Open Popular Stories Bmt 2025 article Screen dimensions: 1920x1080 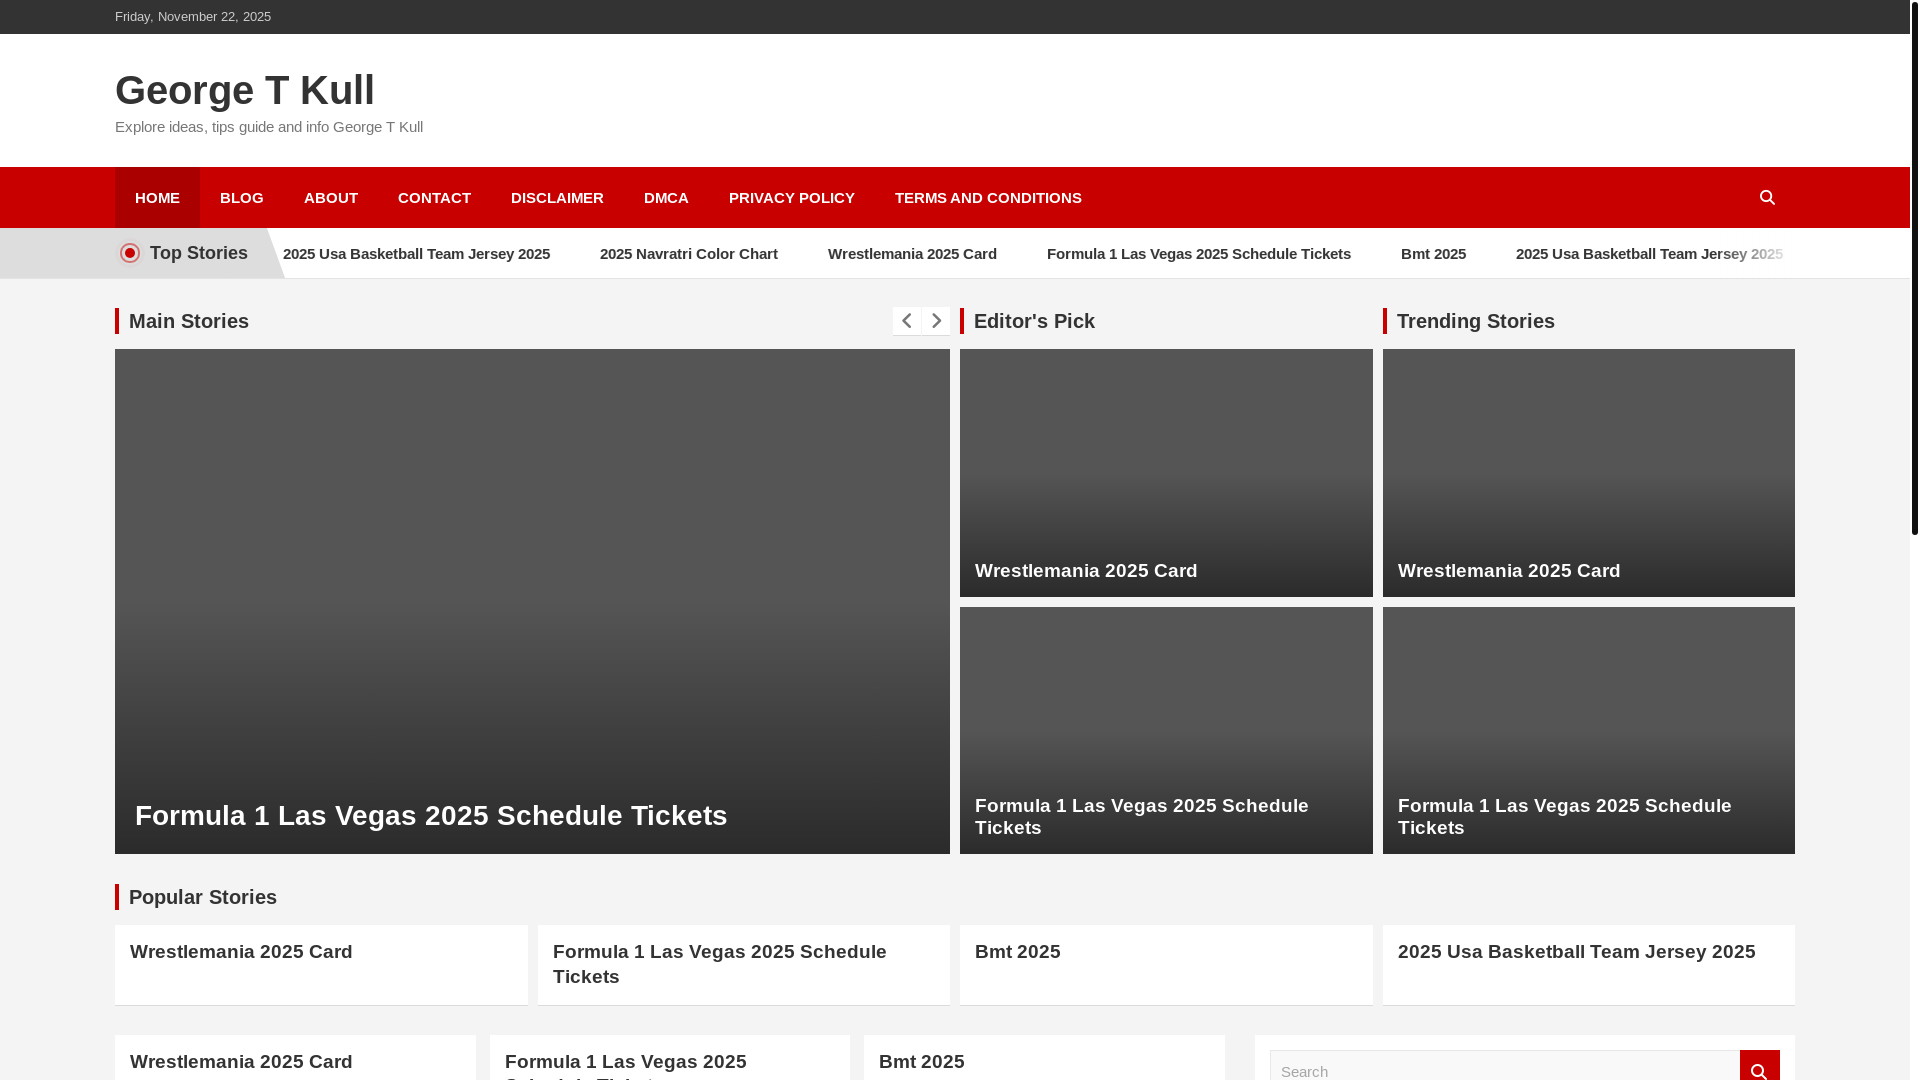(x=1018, y=952)
